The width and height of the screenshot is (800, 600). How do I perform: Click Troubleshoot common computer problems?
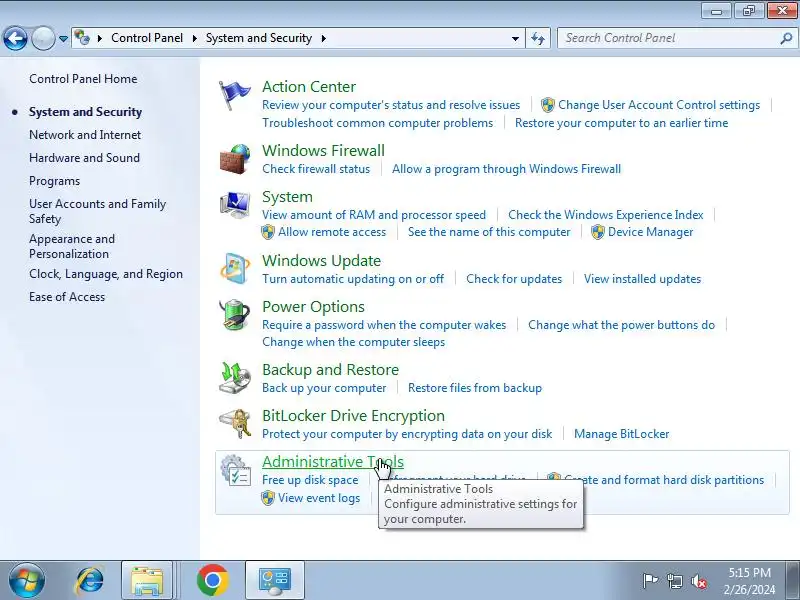click(x=378, y=123)
